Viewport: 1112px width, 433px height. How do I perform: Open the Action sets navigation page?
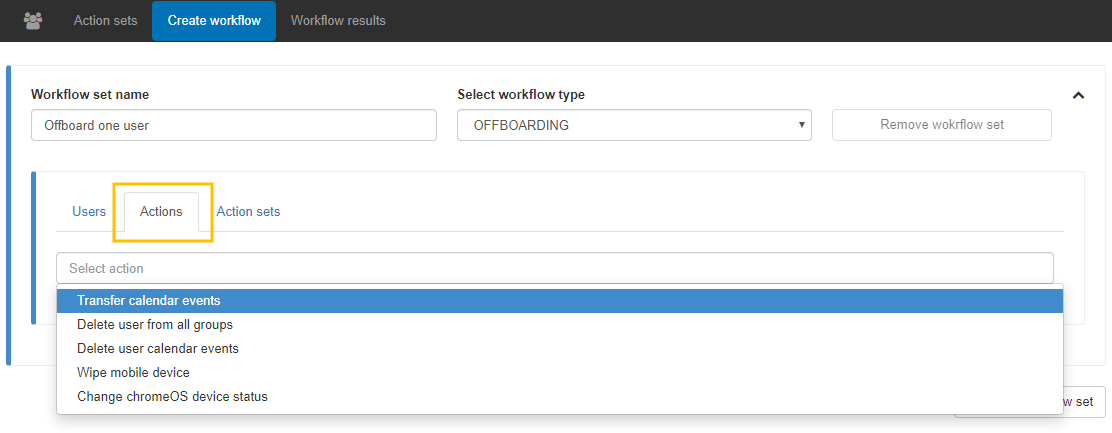[105, 21]
